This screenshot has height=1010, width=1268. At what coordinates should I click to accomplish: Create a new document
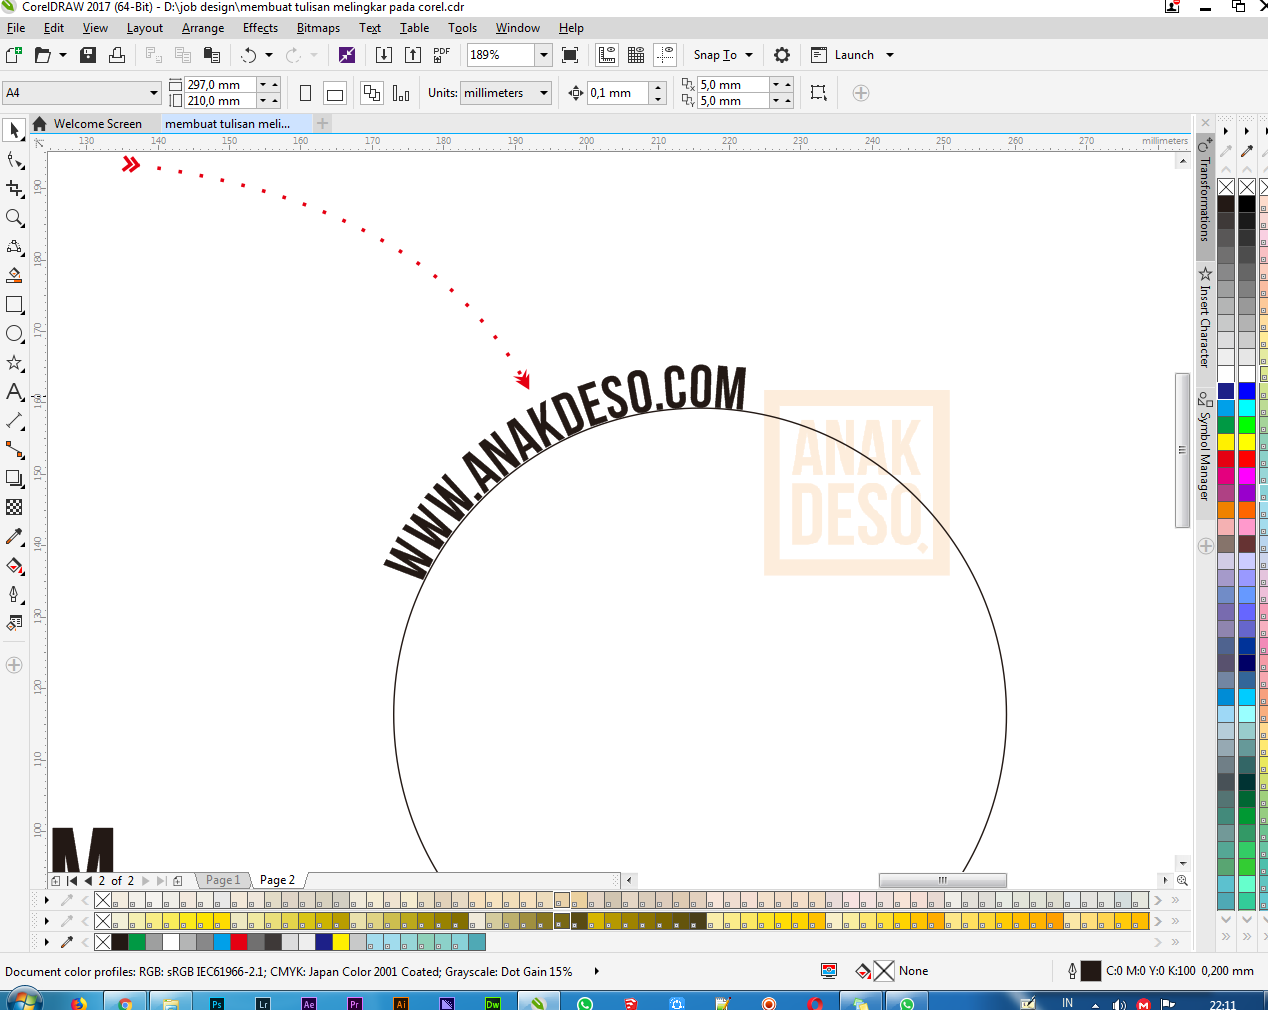(x=14, y=55)
